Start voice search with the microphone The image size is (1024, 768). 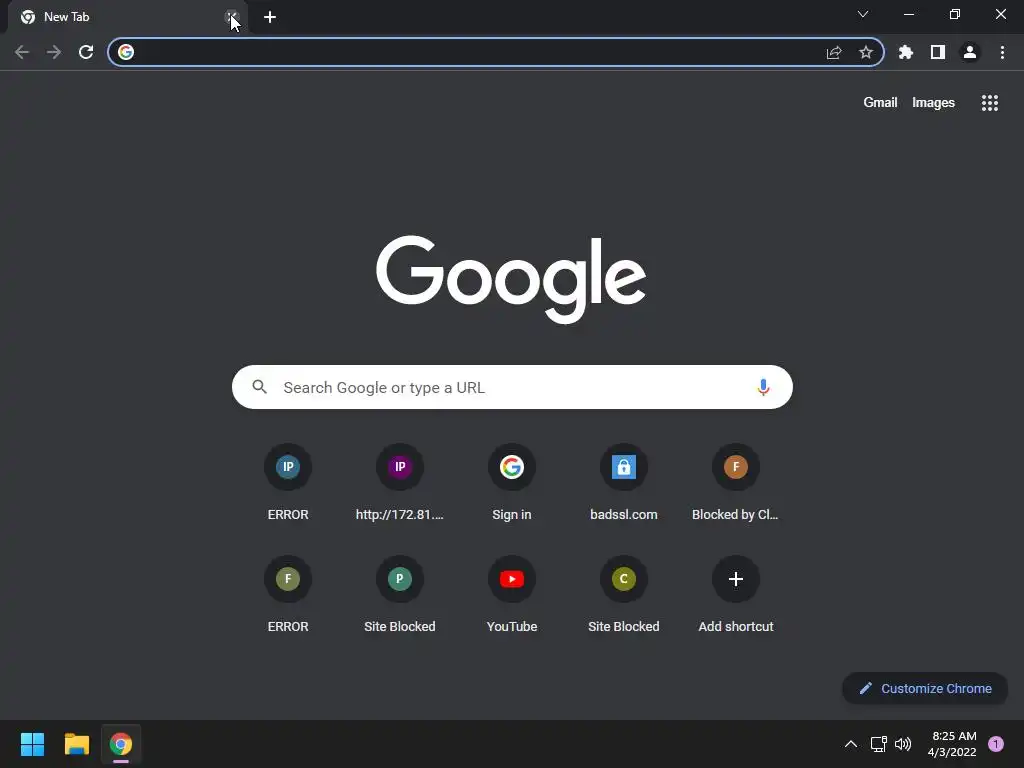click(x=763, y=387)
